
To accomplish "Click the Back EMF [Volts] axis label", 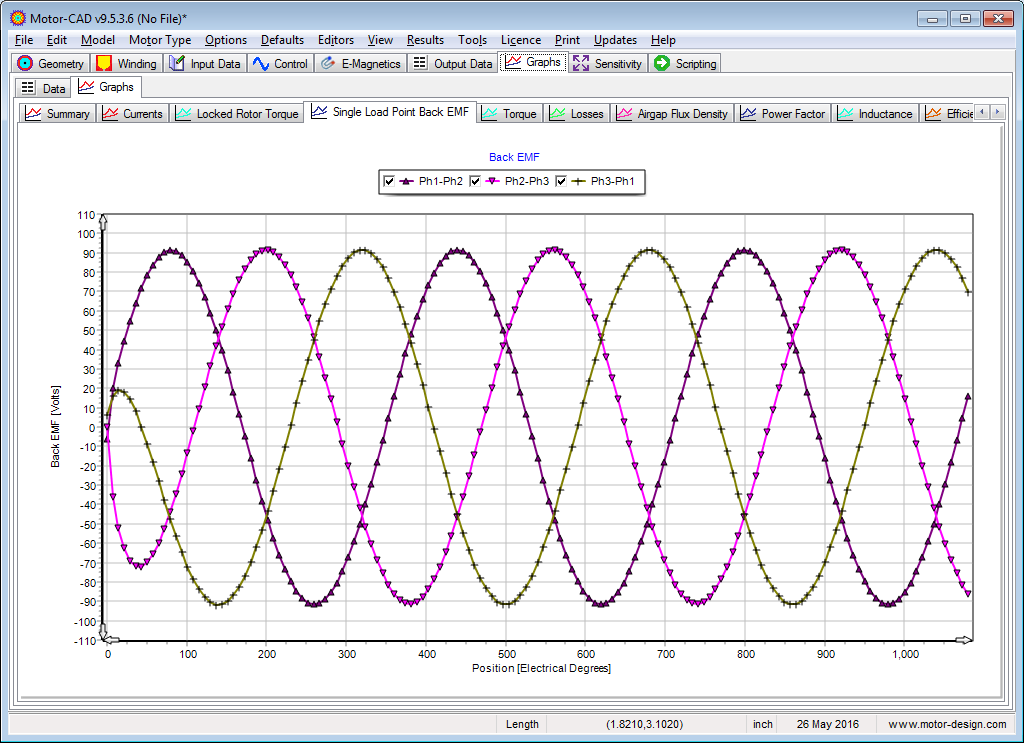I will tap(56, 426).
